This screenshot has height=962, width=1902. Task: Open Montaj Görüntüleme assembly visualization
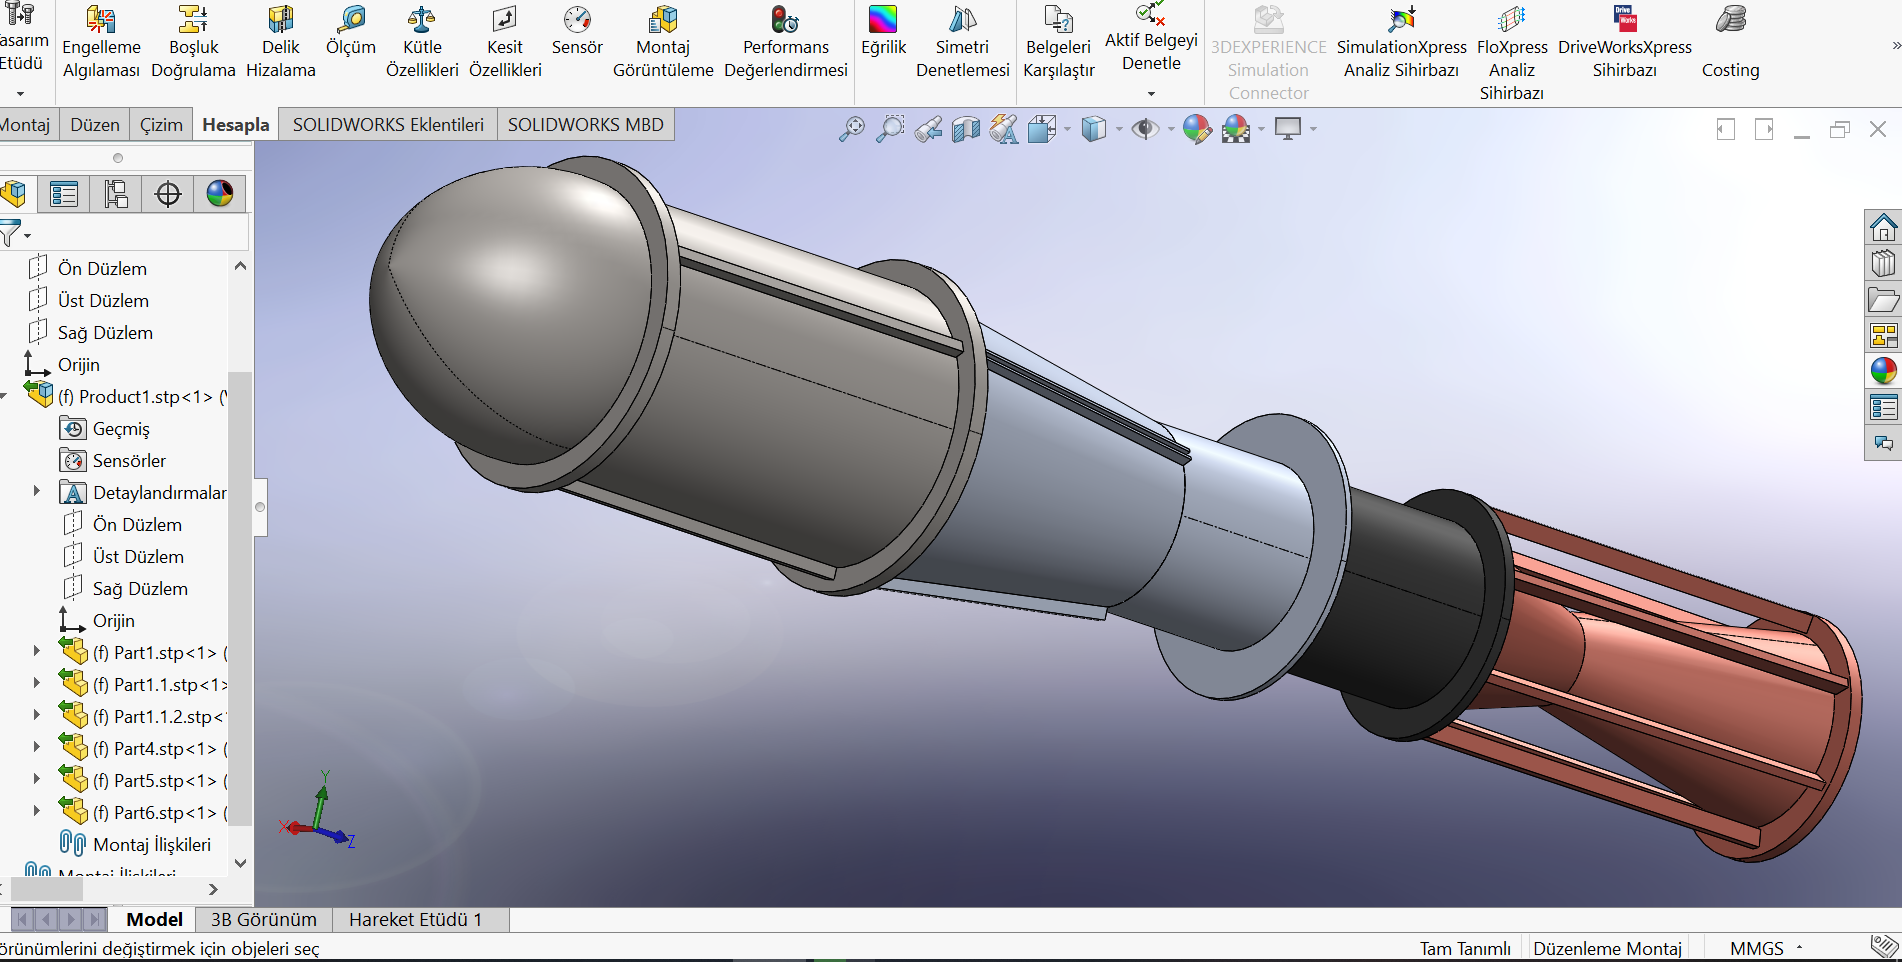click(663, 43)
